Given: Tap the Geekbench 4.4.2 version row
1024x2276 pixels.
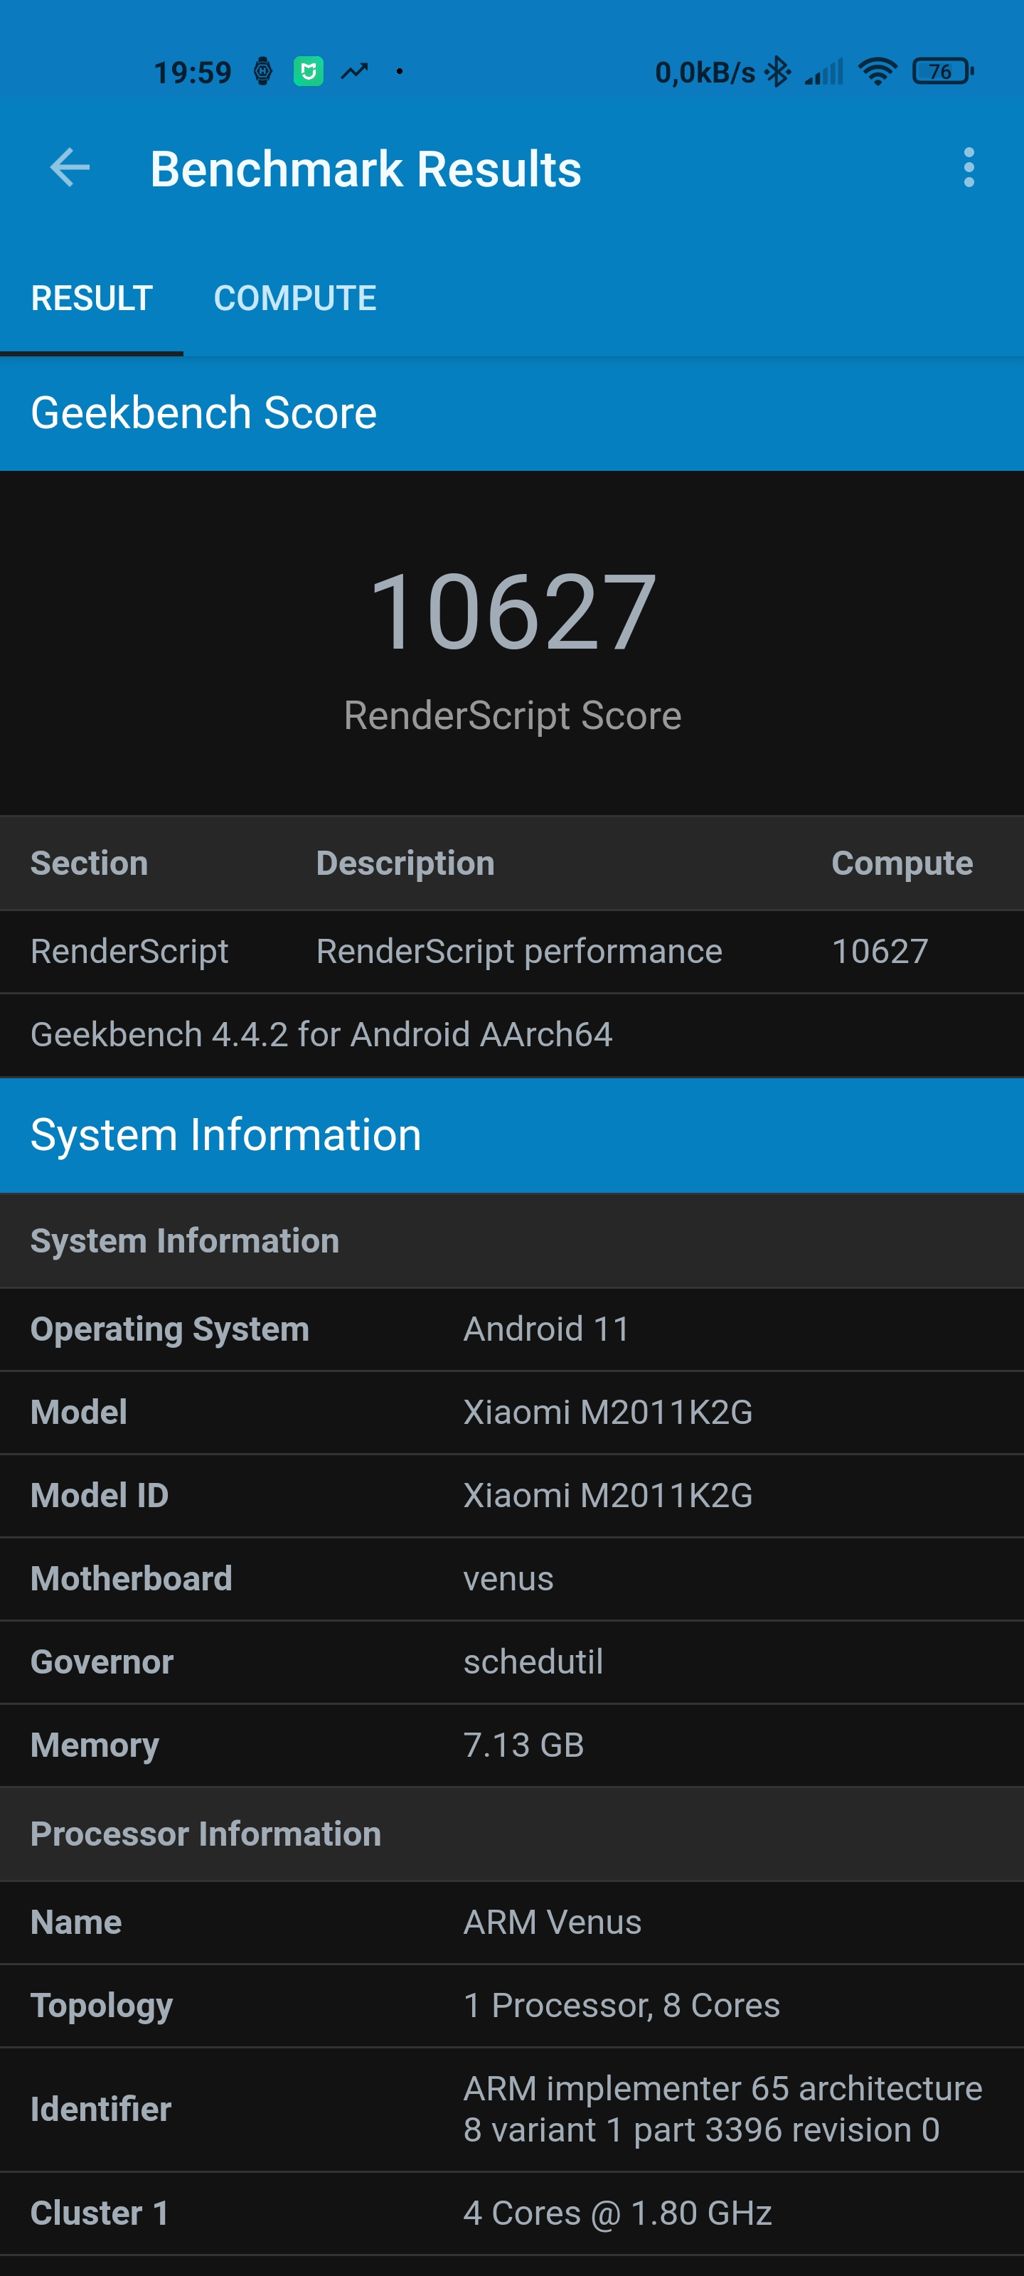Looking at the screenshot, I should pos(512,1034).
